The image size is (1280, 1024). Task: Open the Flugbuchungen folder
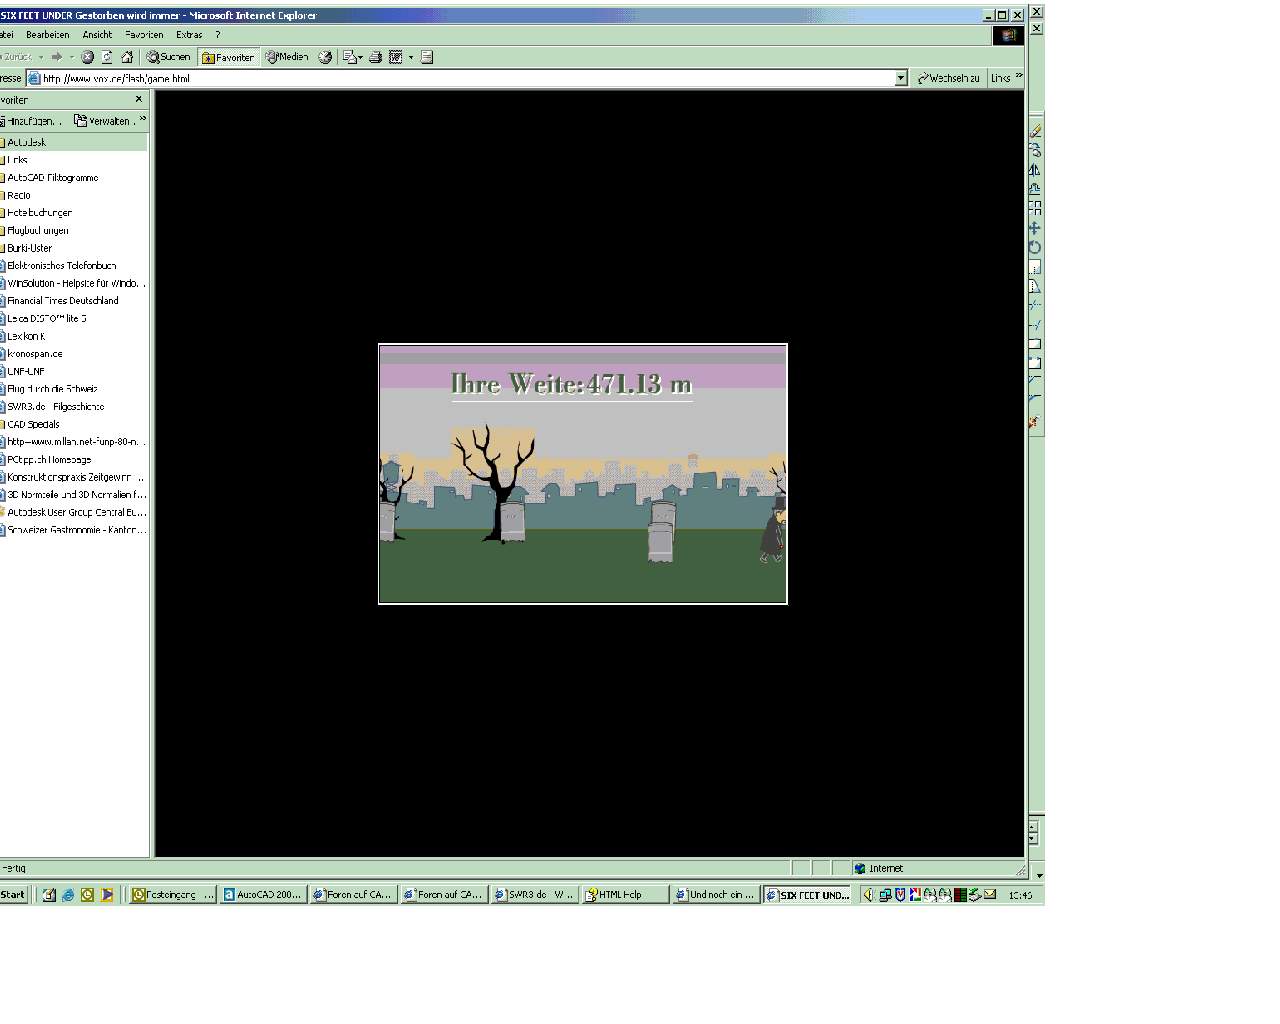point(38,230)
